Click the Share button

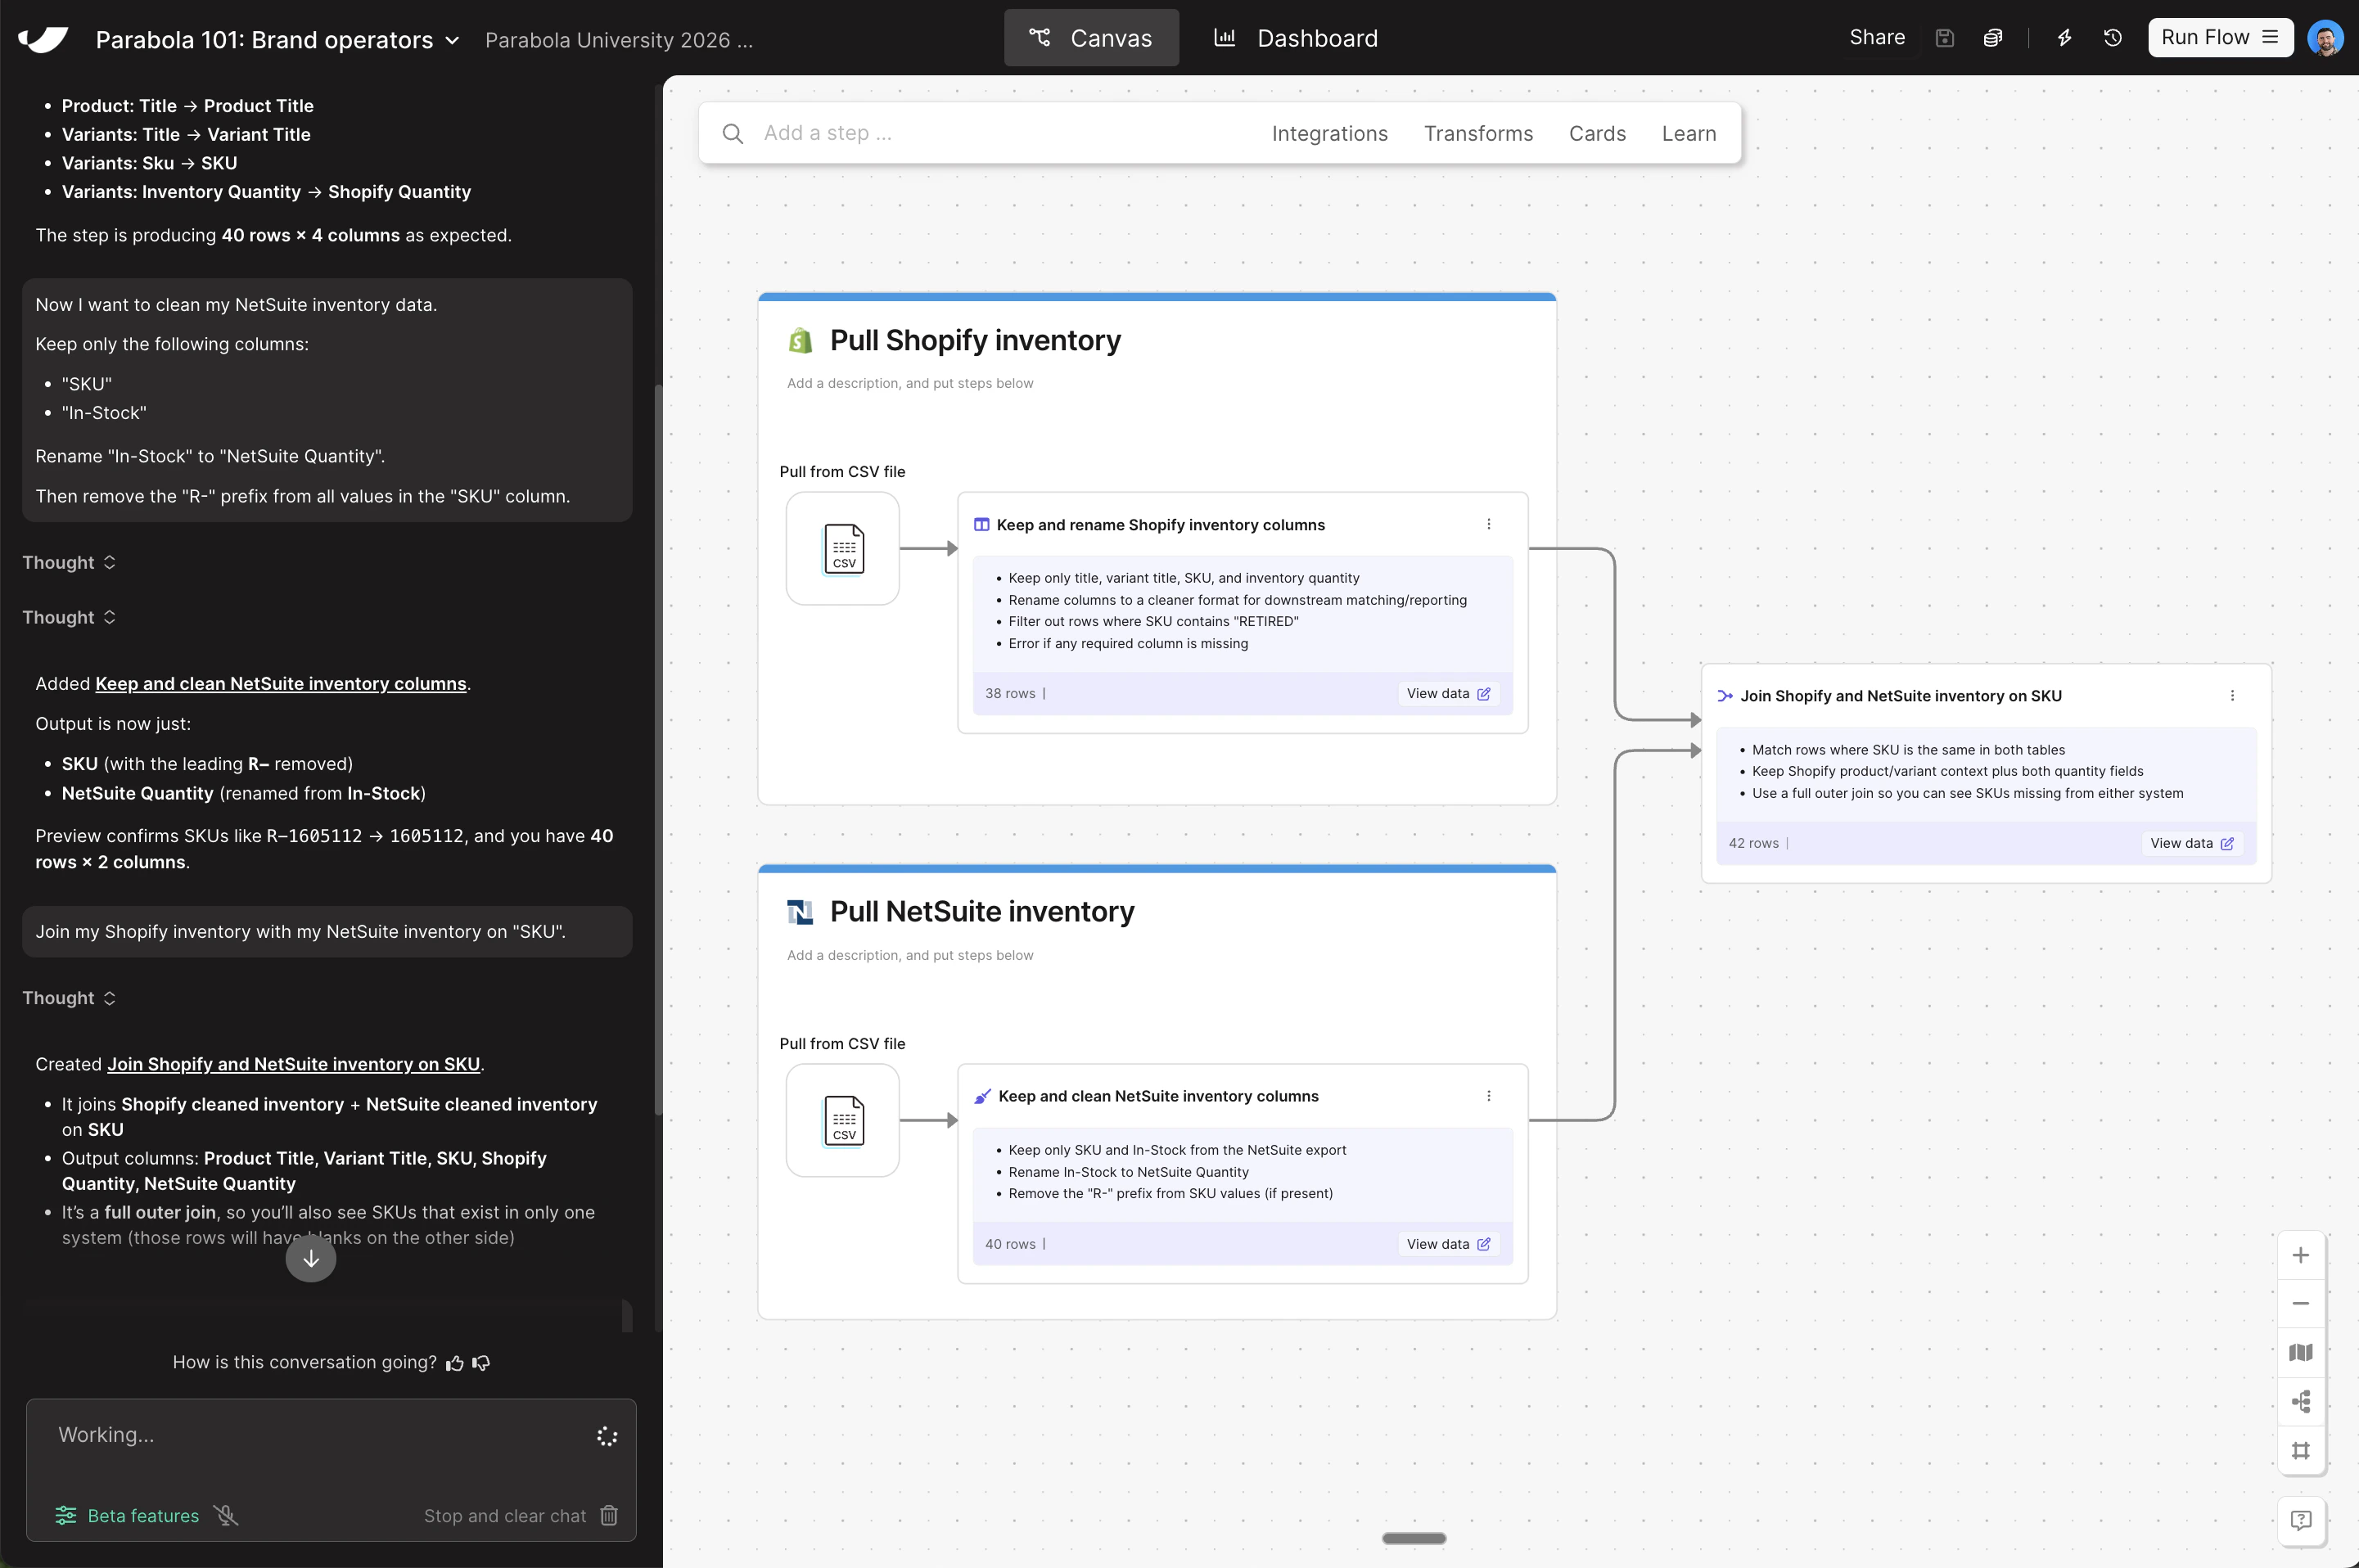tap(1877, 37)
